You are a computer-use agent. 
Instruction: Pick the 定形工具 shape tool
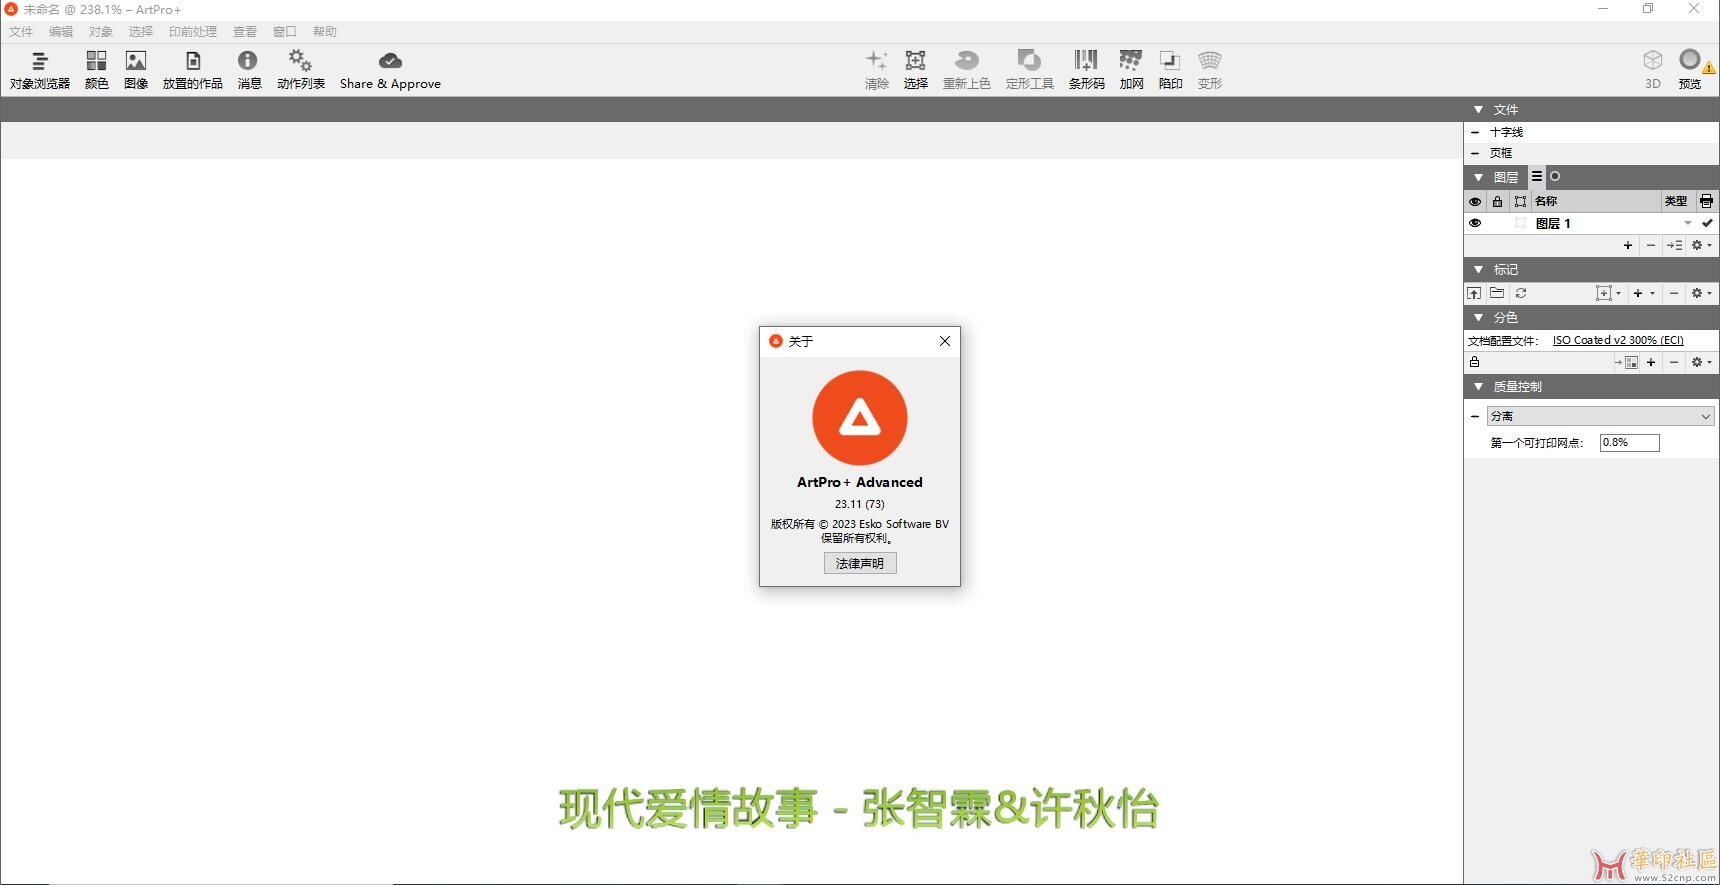[x=1030, y=70]
